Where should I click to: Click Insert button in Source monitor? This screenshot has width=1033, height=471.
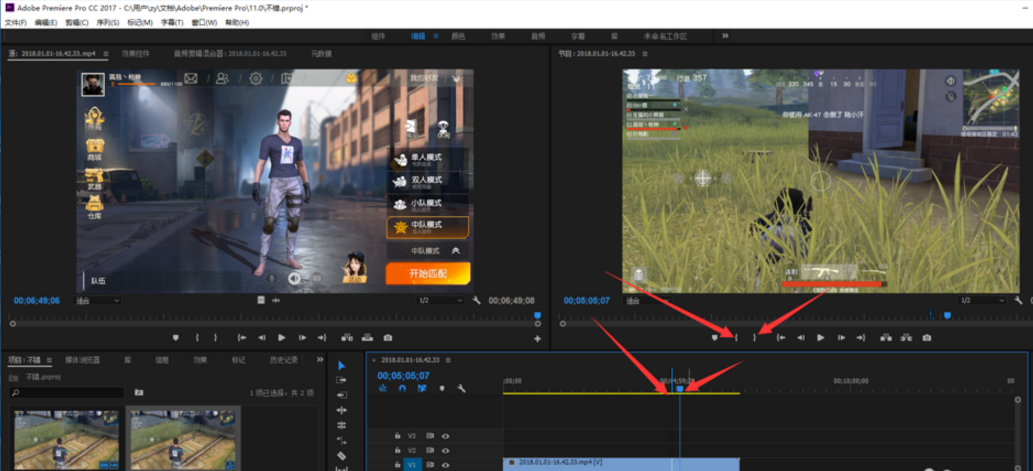pyautogui.click(x=348, y=338)
